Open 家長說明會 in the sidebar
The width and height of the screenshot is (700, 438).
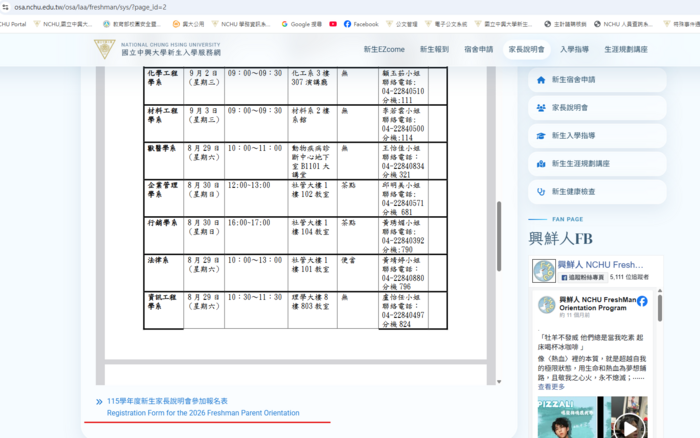597,108
